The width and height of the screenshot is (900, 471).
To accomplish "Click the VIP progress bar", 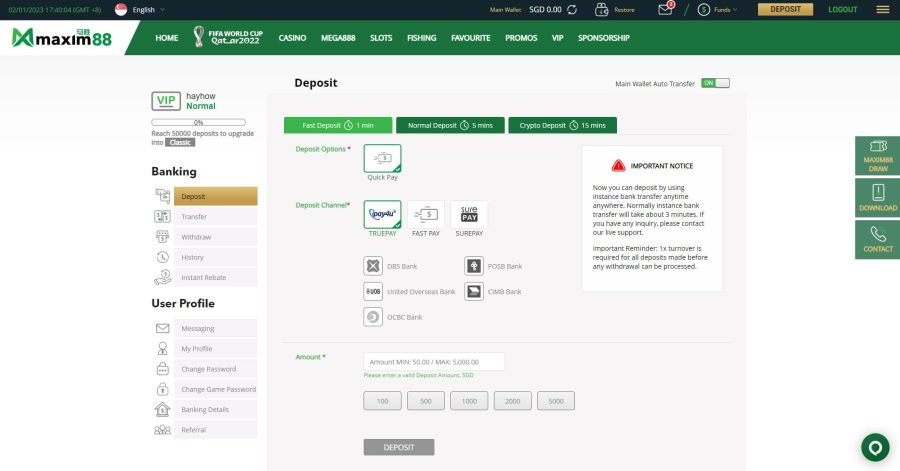I will pos(198,122).
